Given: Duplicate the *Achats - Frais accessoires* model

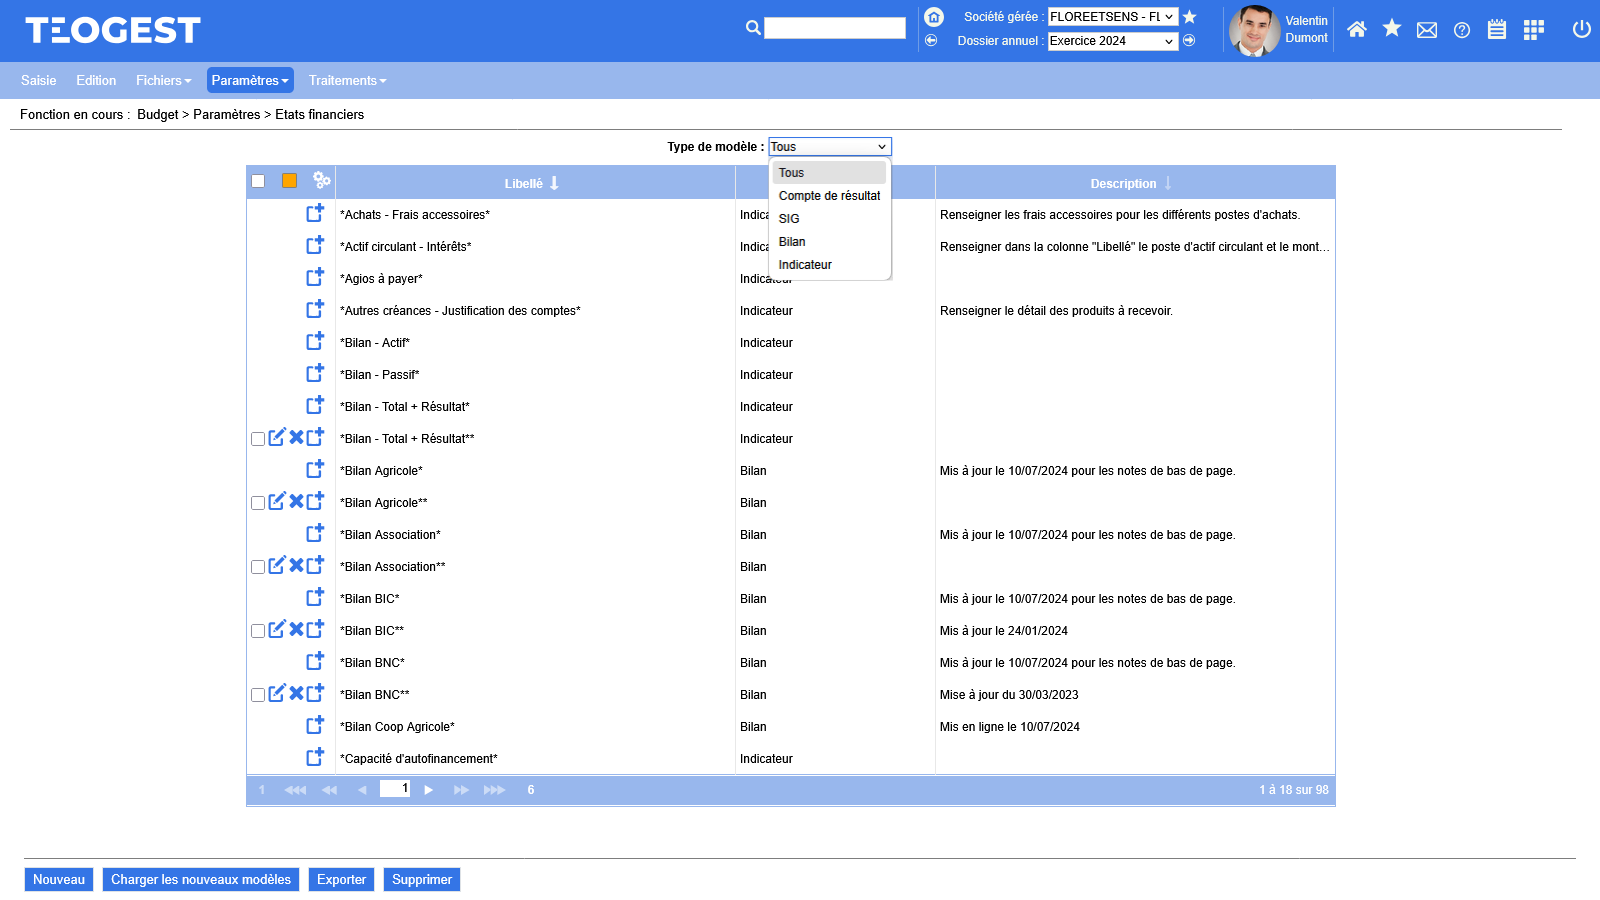Looking at the screenshot, I should coord(315,213).
